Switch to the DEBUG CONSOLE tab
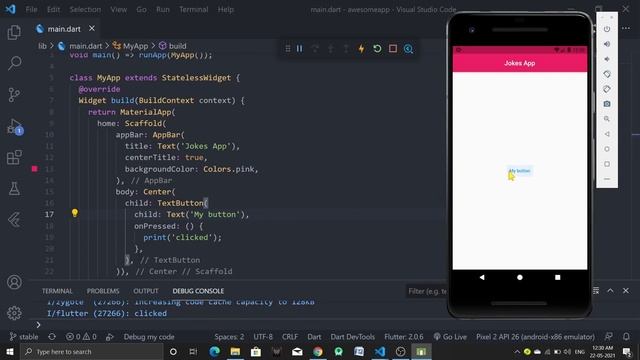Screen dimensions: 640x360 (198, 291)
